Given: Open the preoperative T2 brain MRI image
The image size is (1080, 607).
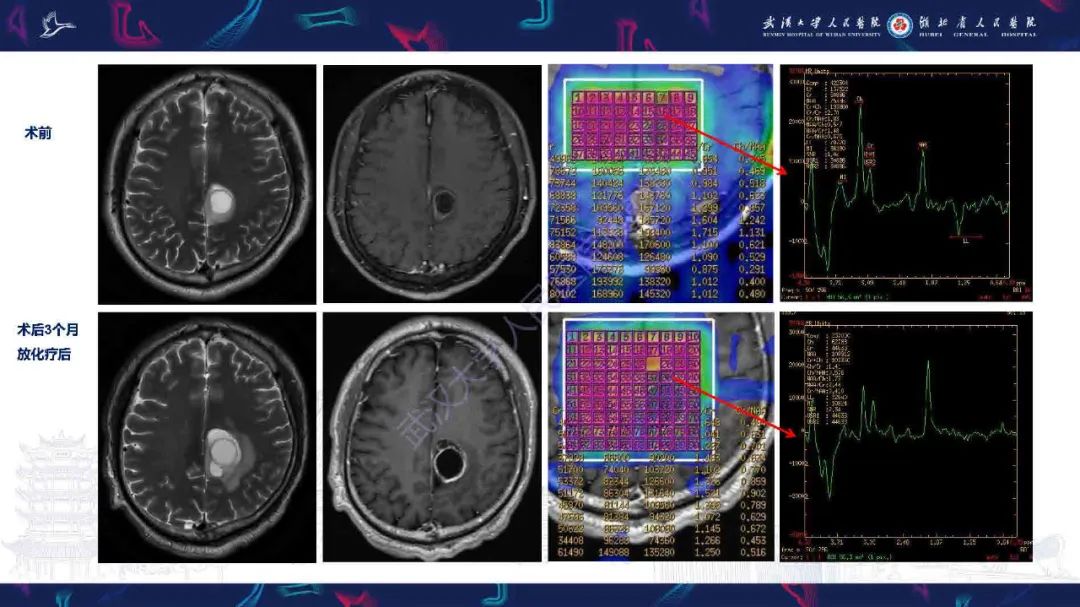Looking at the screenshot, I should (207, 184).
